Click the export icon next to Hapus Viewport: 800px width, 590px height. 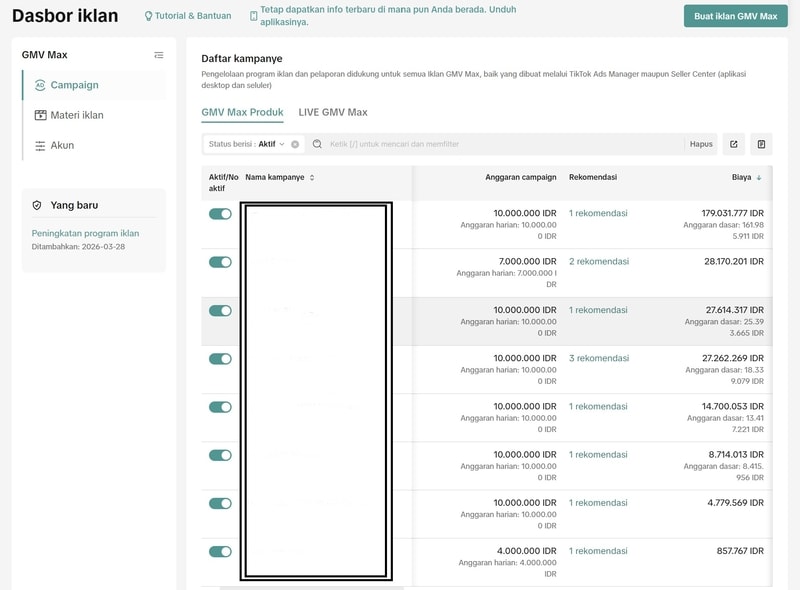tap(734, 144)
